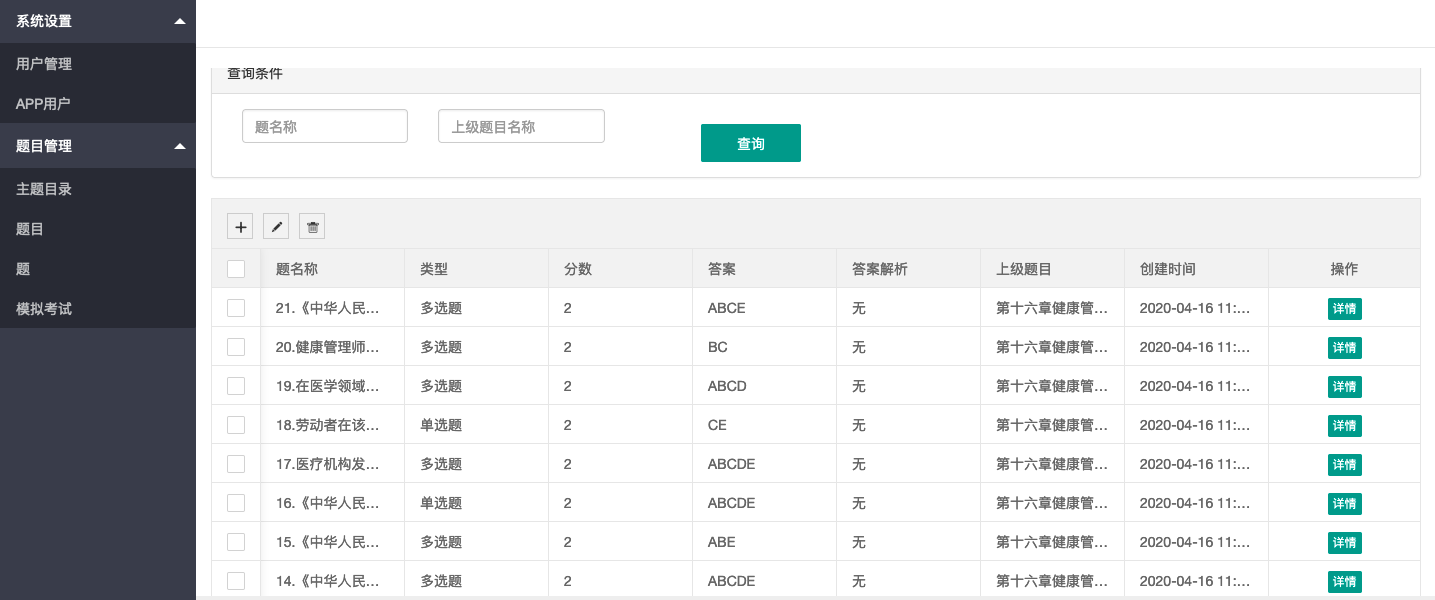Viewport: 1435px width, 600px height.
Task: Click 详情 for row 15
Action: (1344, 542)
